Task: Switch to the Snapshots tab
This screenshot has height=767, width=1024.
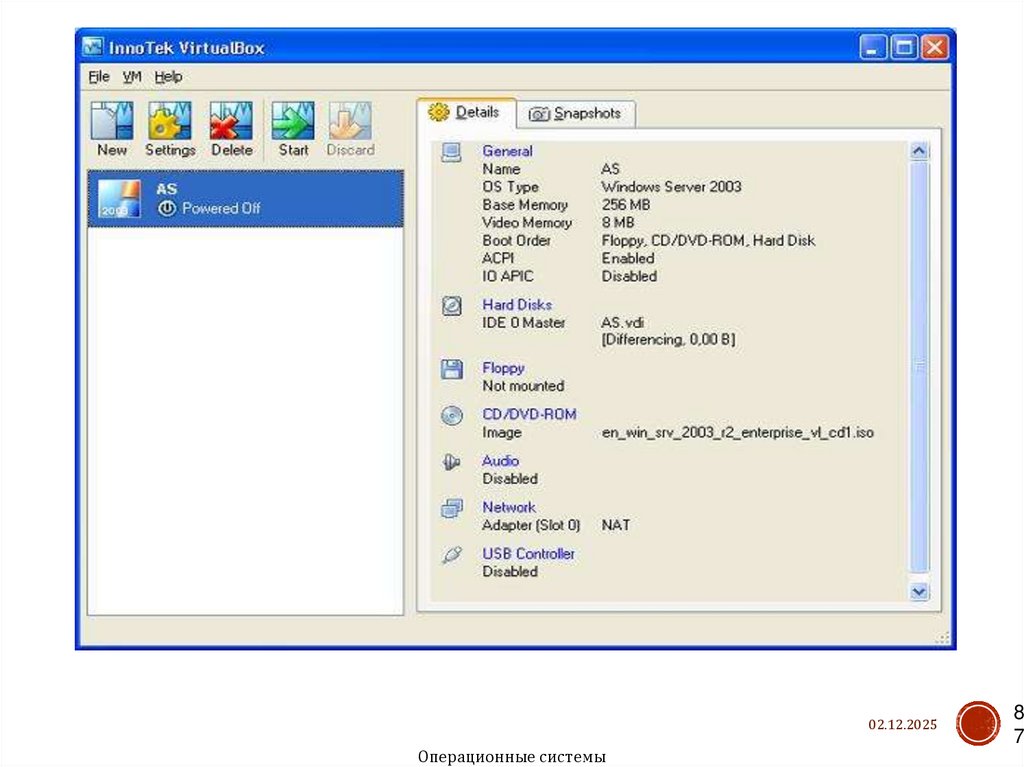Action: pyautogui.click(x=576, y=114)
